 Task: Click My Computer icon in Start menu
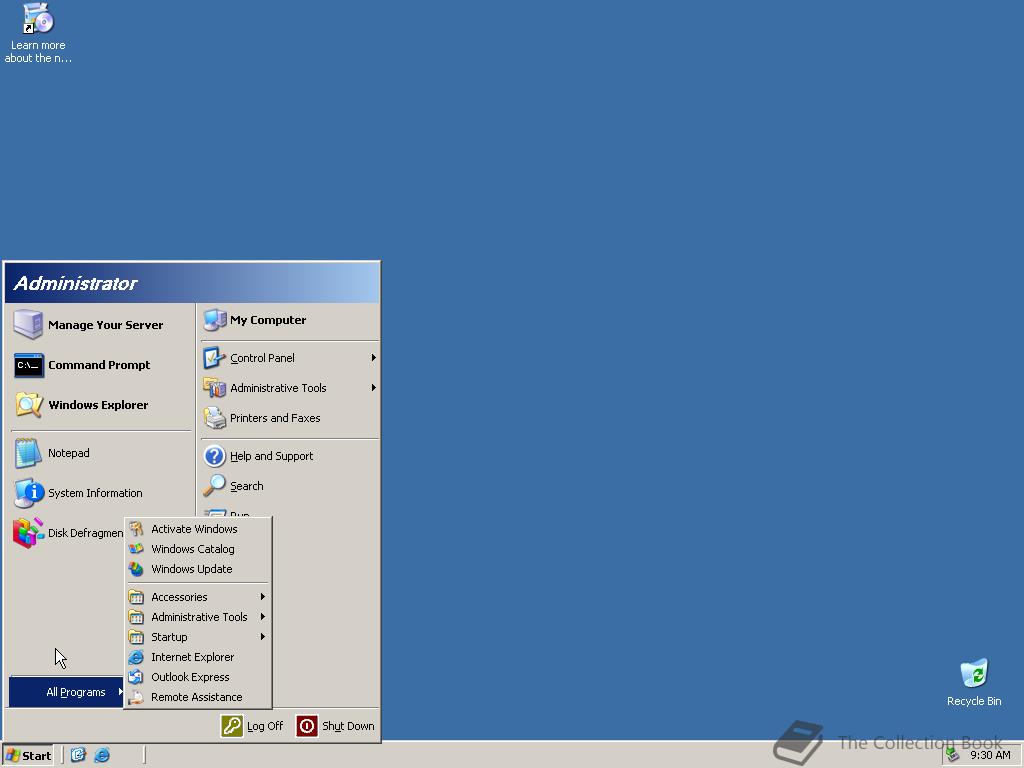[x=214, y=320]
